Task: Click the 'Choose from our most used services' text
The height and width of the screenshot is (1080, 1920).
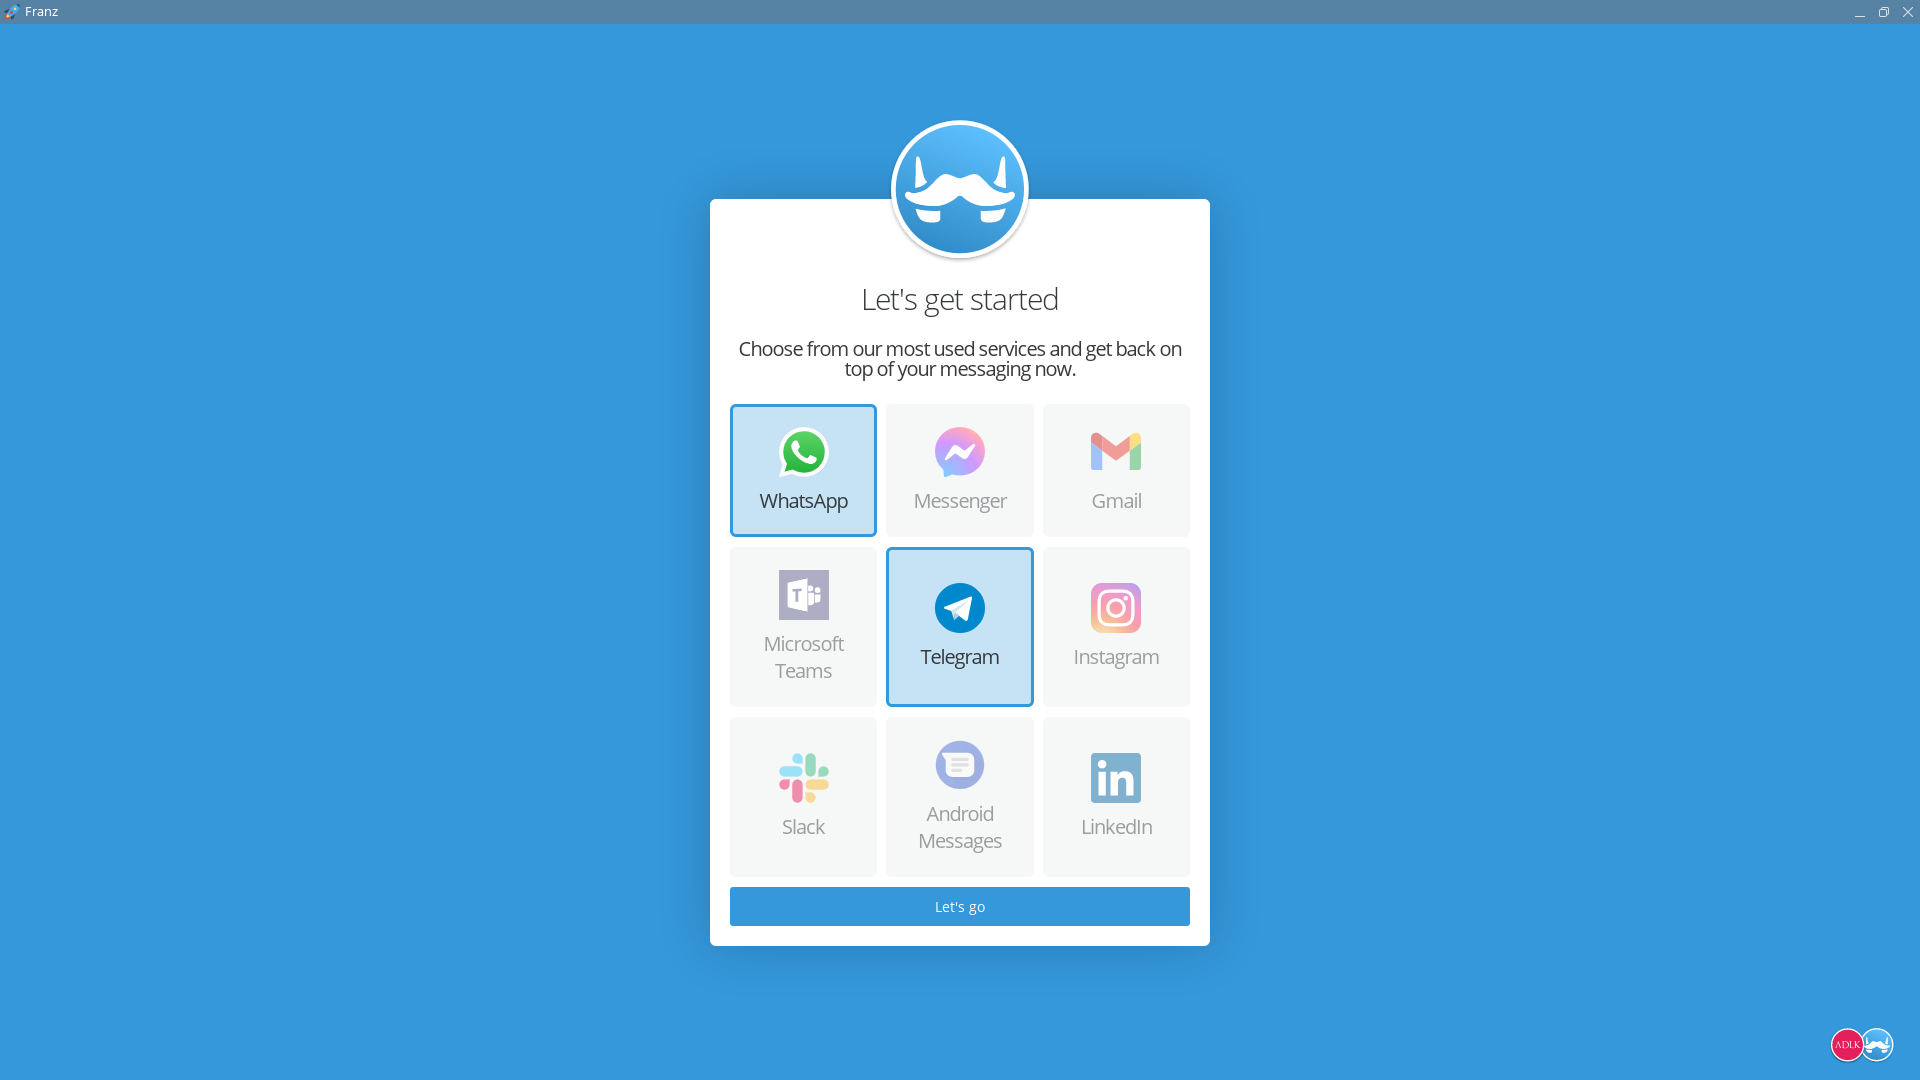Action: pos(960,359)
